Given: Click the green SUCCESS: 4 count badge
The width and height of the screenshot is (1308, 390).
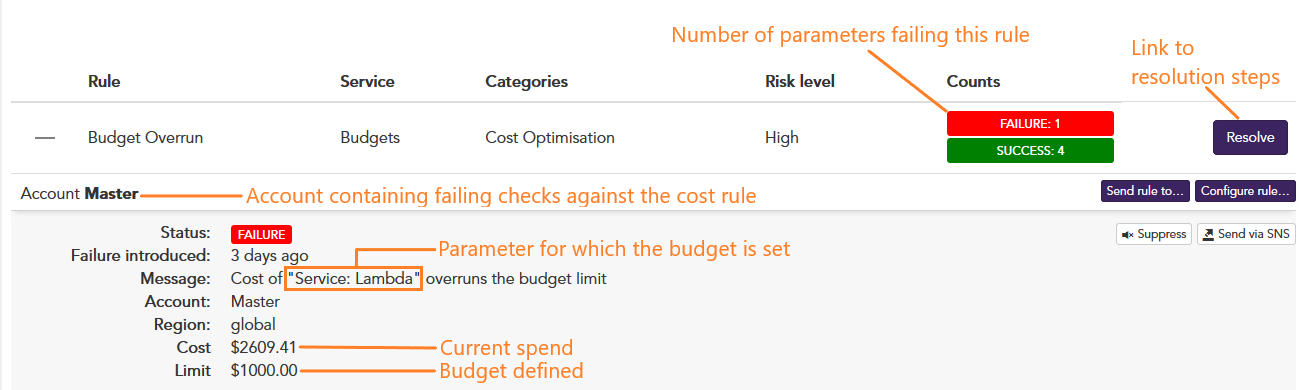Looking at the screenshot, I should pyautogui.click(x=1030, y=151).
